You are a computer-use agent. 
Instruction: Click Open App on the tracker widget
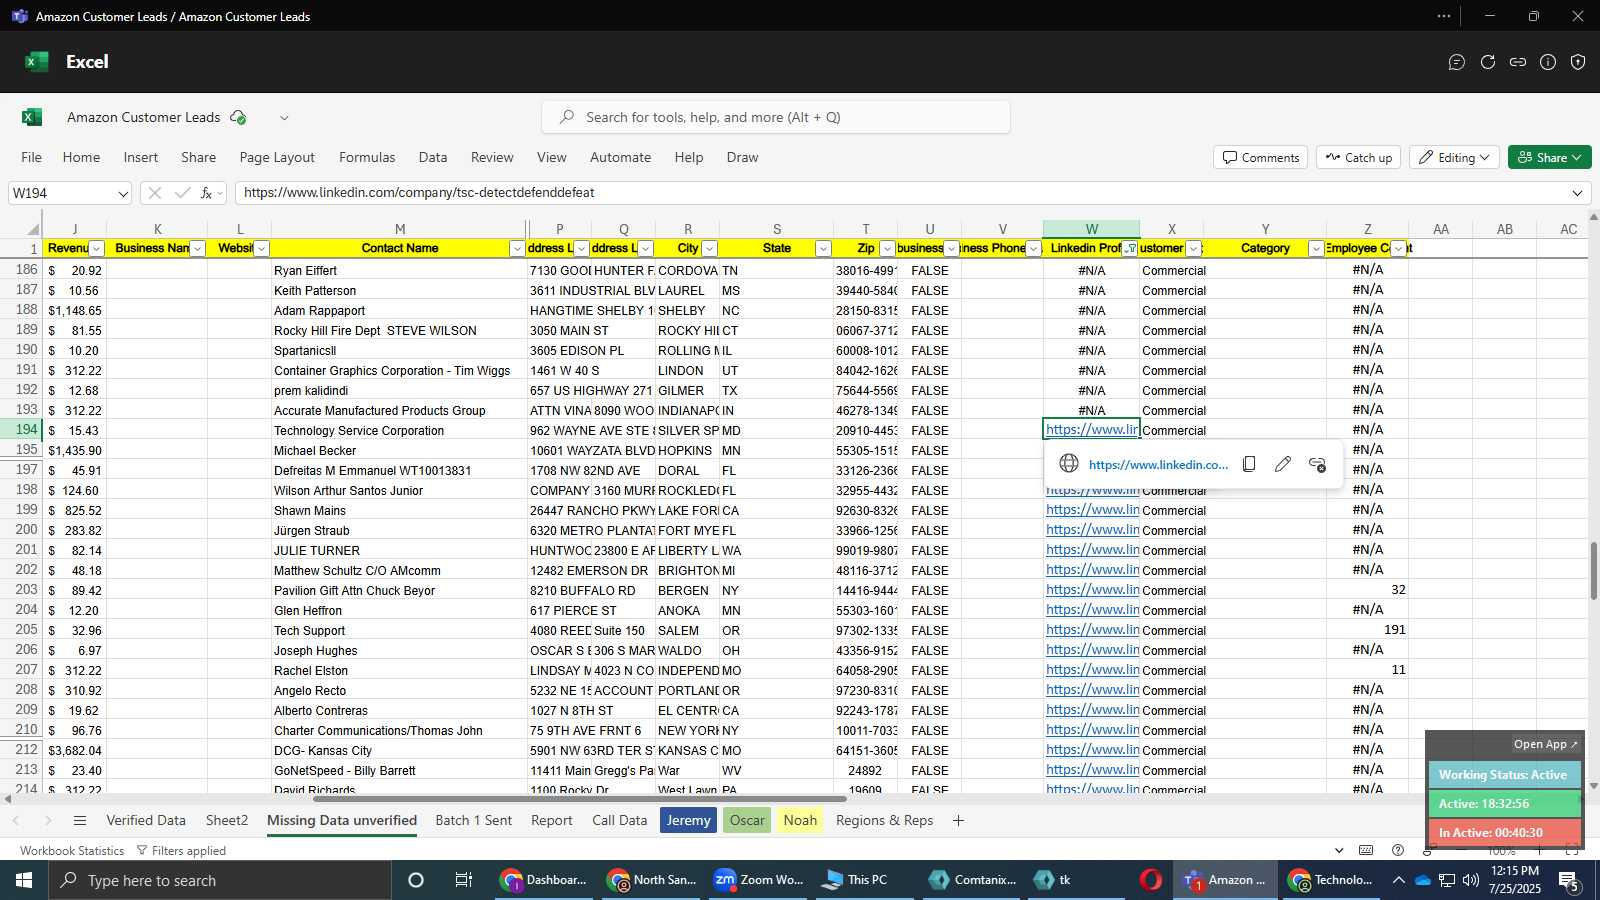[1545, 744]
